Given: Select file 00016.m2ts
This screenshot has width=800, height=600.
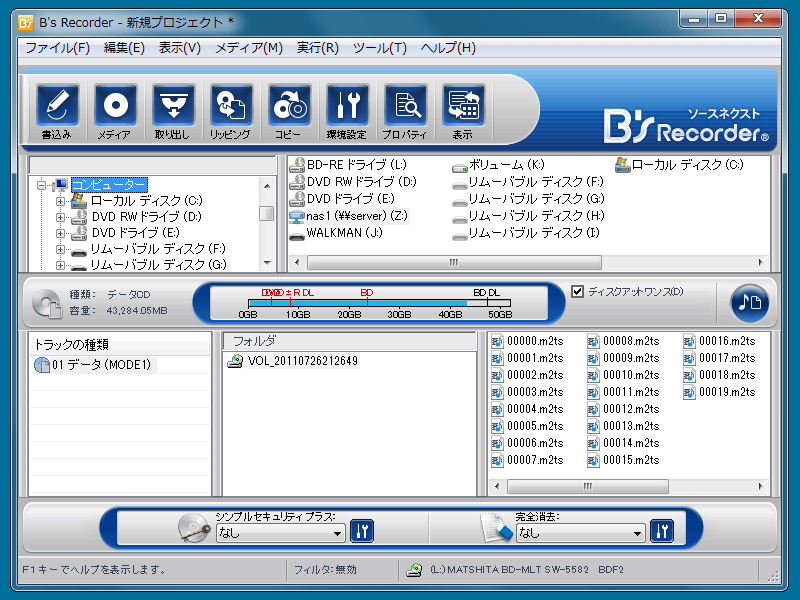Looking at the screenshot, I should pos(719,341).
